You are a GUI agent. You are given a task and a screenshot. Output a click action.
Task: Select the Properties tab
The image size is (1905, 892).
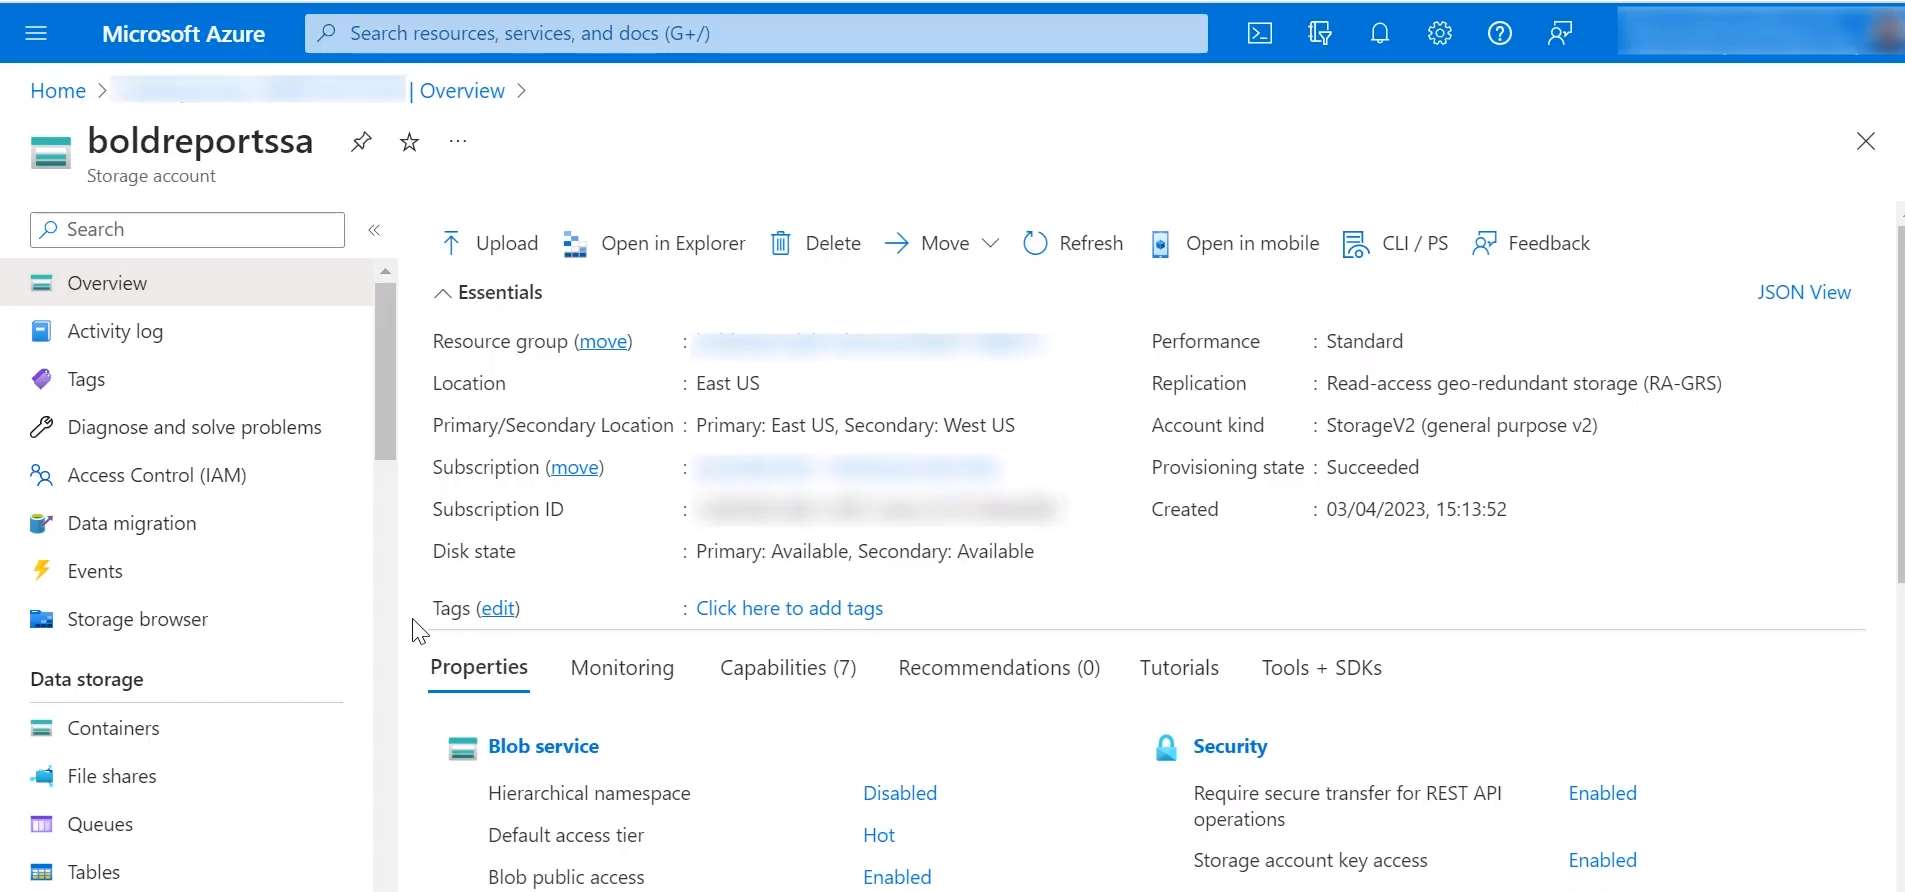coord(479,667)
